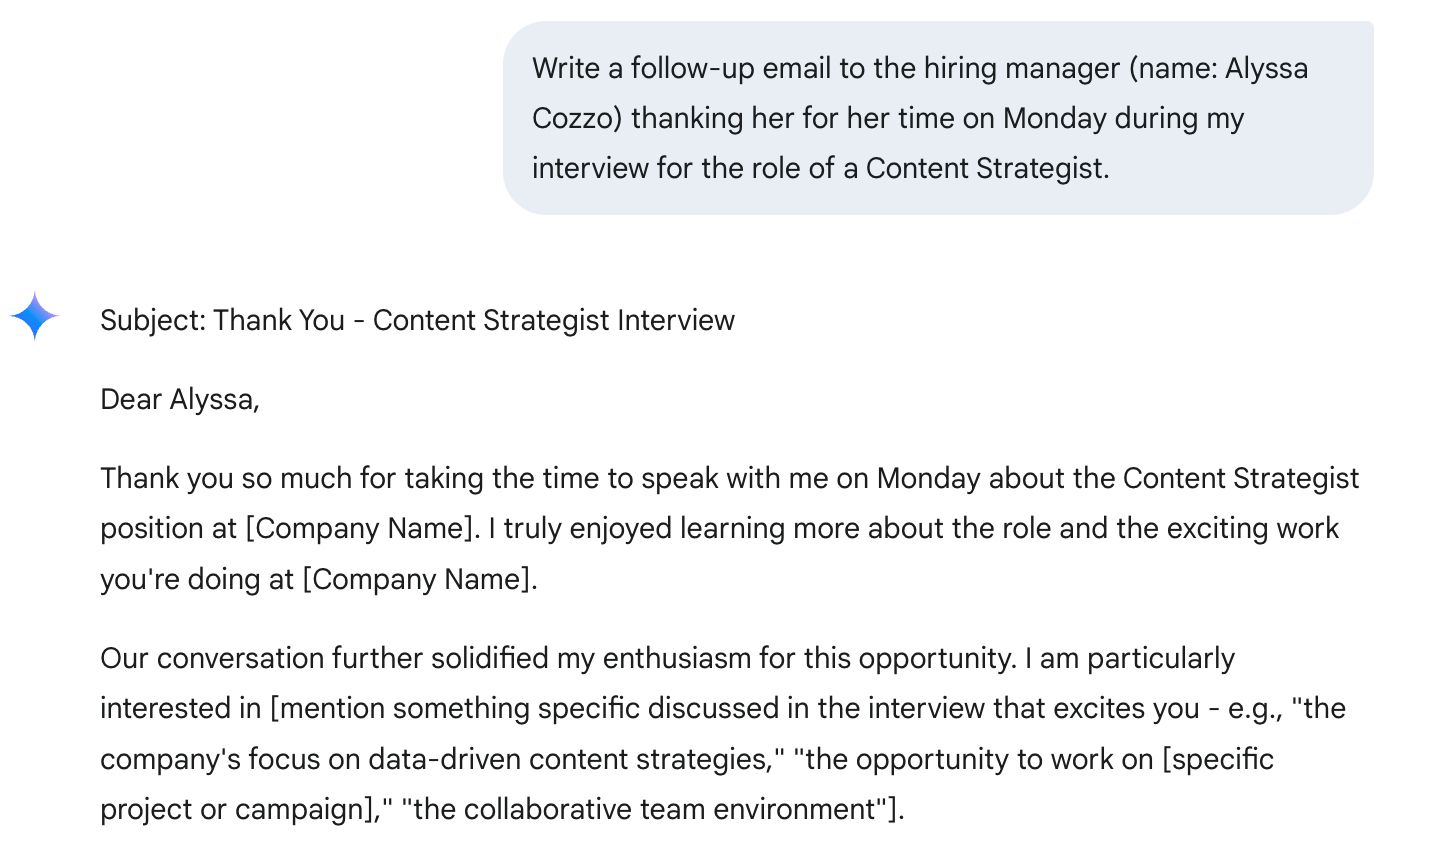Click the [Company Name] placeholder after "you're doing at"

click(x=419, y=579)
